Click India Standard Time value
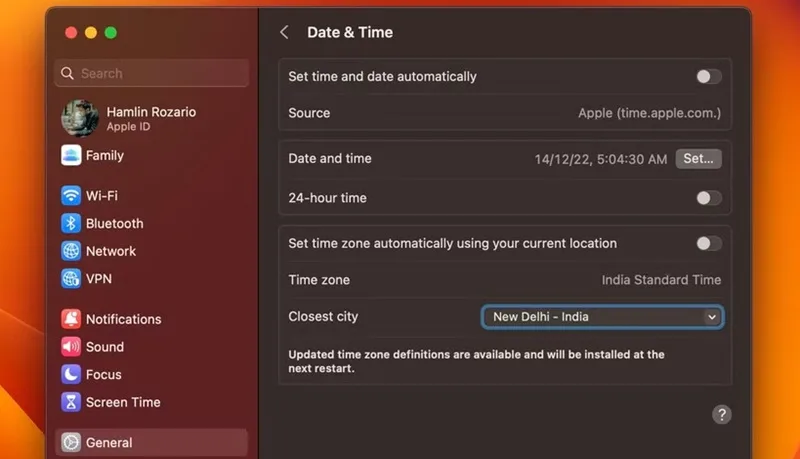 pyautogui.click(x=661, y=279)
